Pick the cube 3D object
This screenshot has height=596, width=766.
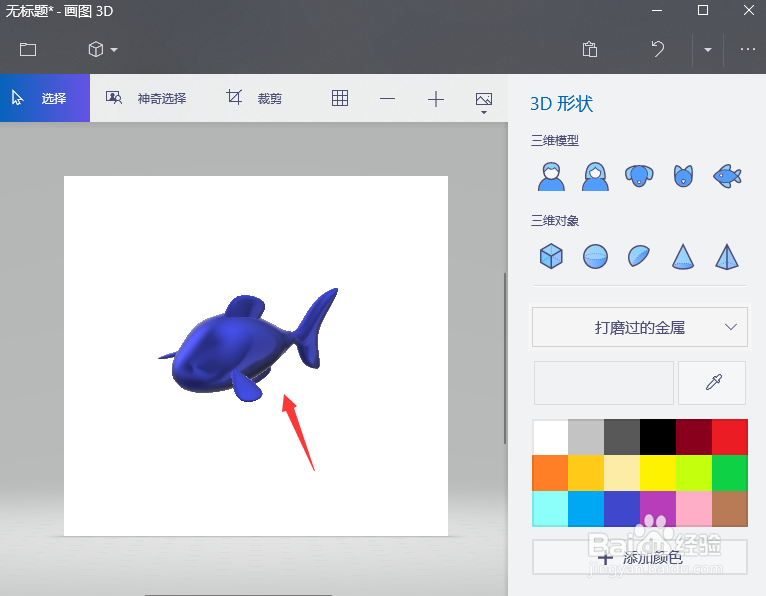(x=551, y=256)
